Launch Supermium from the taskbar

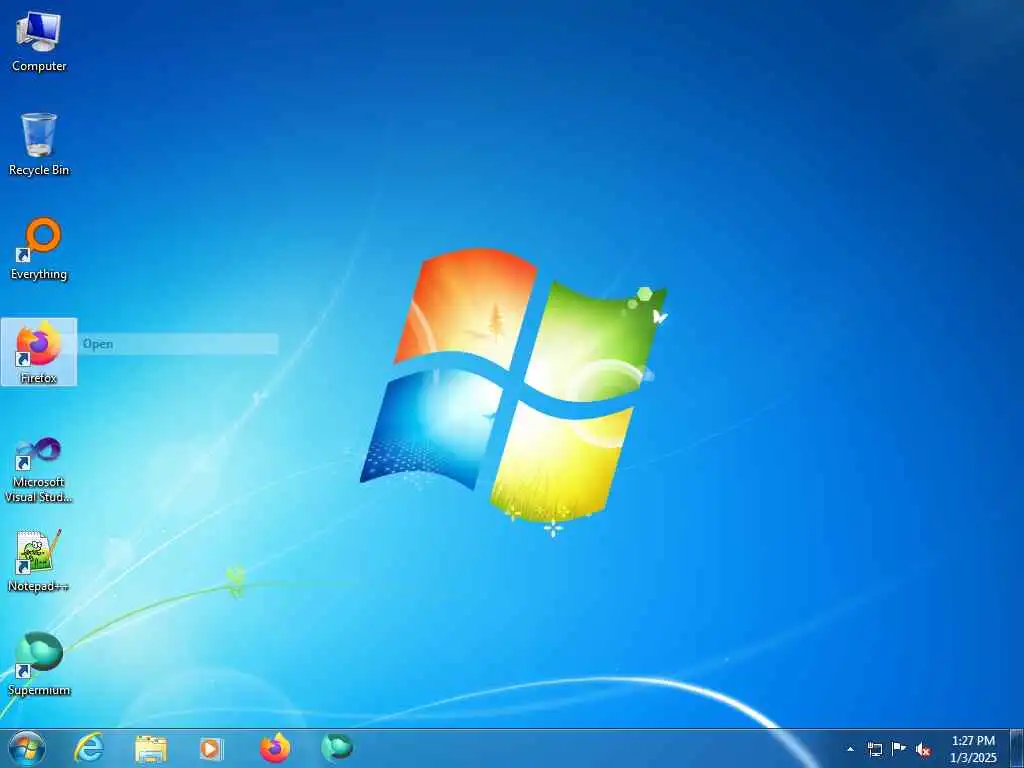337,747
